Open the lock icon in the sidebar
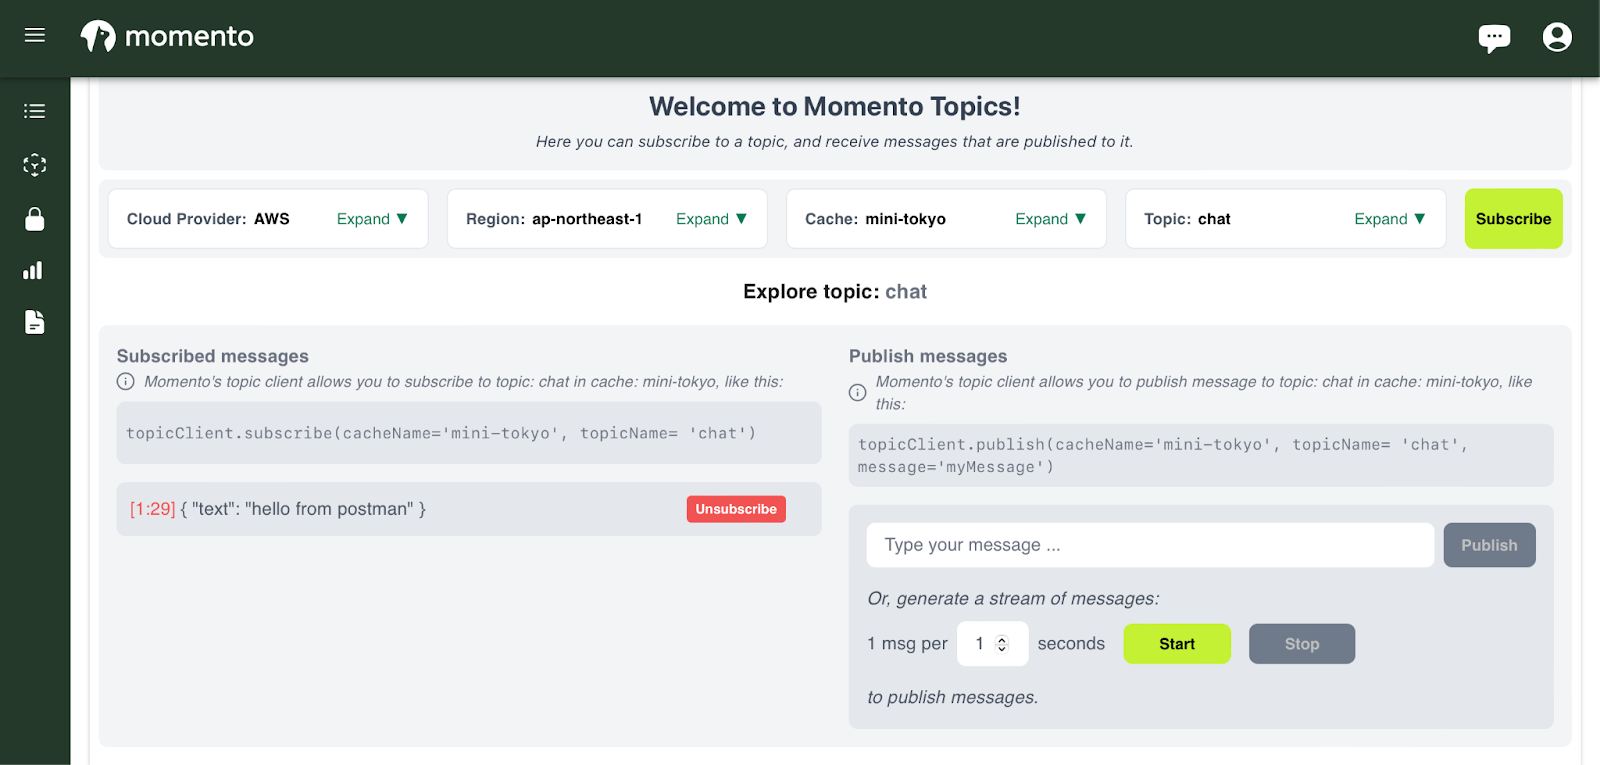 (35, 219)
